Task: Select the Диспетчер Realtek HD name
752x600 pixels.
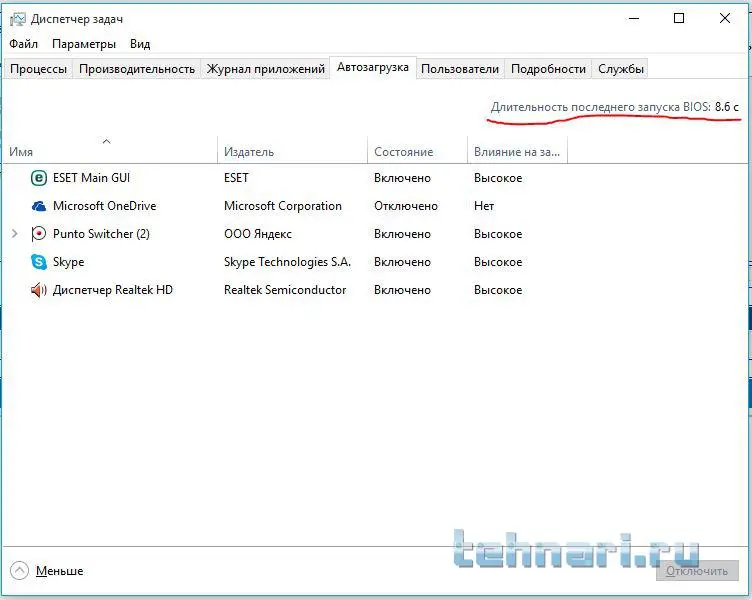Action: [113, 290]
